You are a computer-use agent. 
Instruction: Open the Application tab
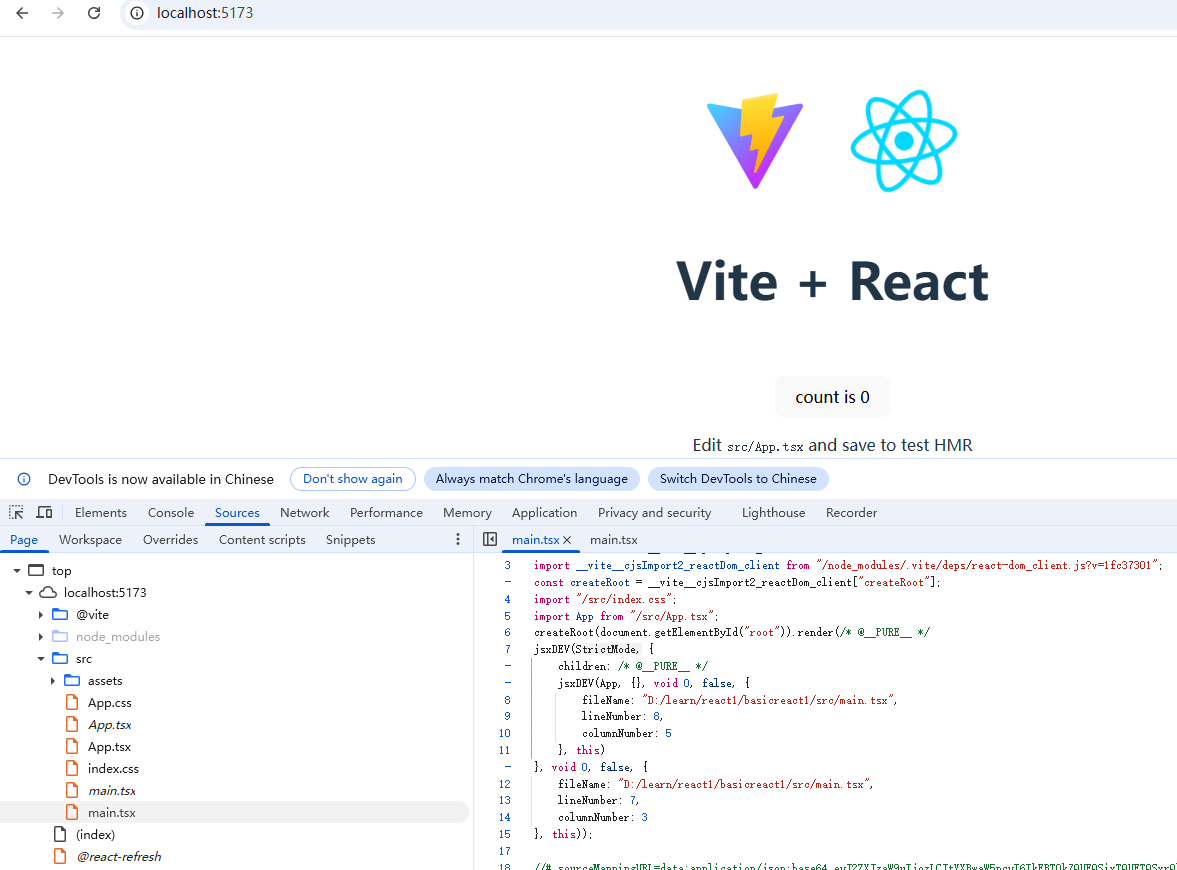[544, 513]
